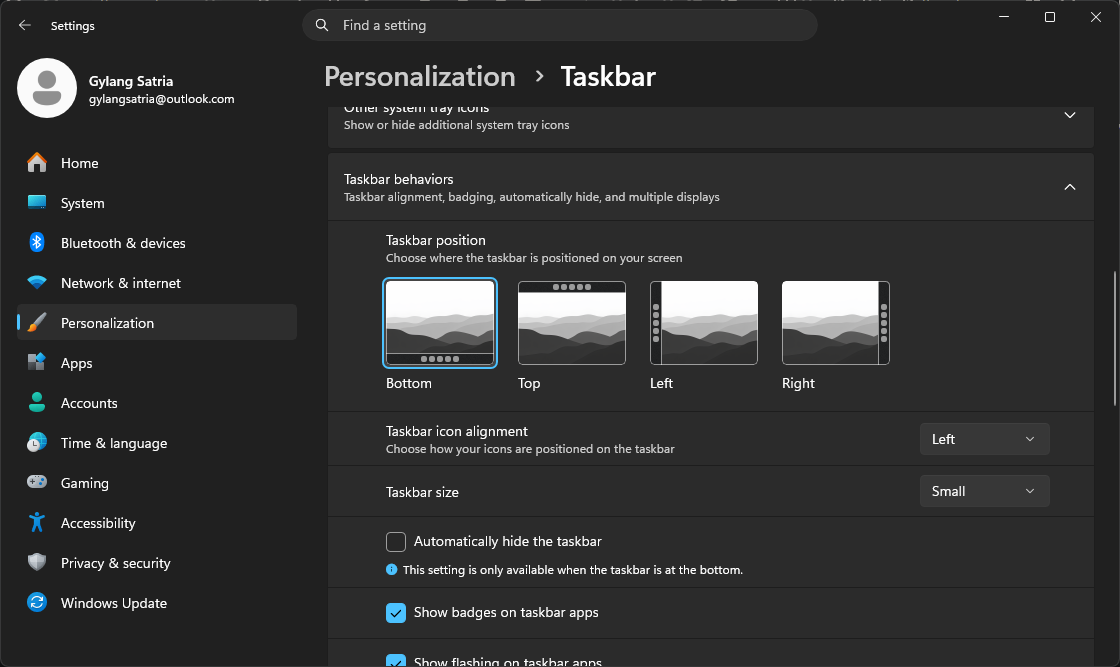1120x667 pixels.
Task: Select Left taskbar position
Action: (704, 323)
